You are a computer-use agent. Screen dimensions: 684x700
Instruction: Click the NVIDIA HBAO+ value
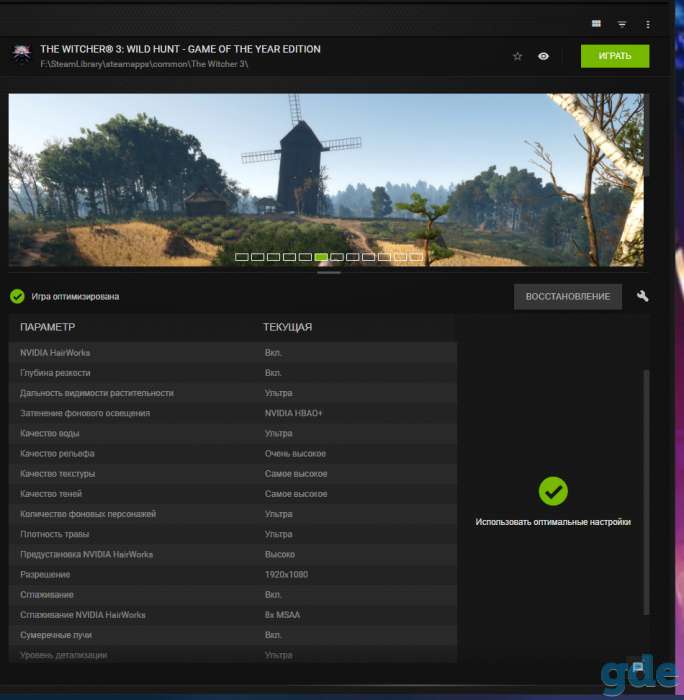293,413
